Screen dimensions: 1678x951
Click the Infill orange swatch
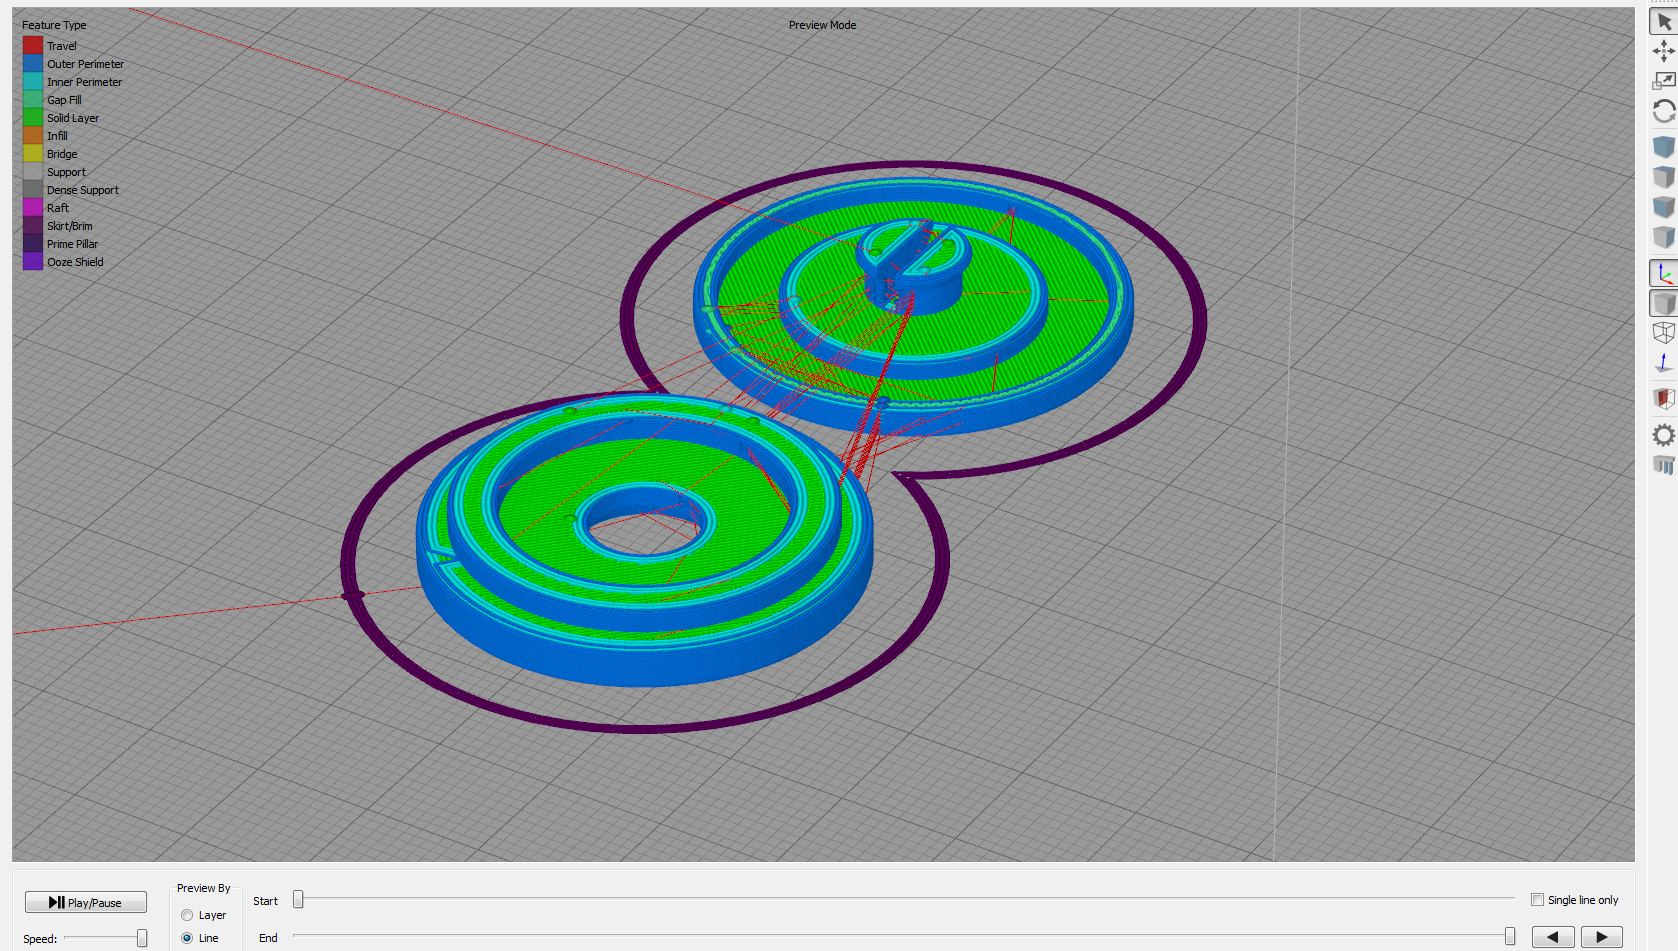pyautogui.click(x=33, y=135)
